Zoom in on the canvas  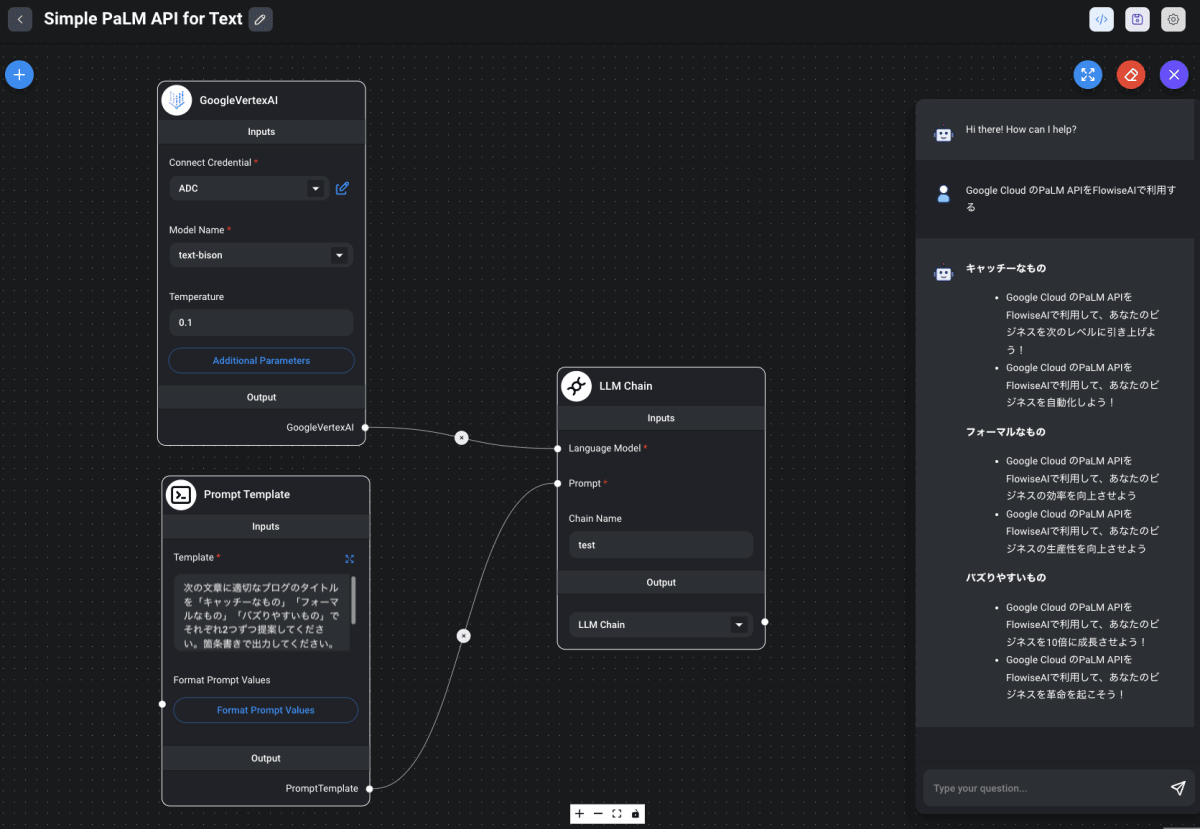(x=579, y=814)
